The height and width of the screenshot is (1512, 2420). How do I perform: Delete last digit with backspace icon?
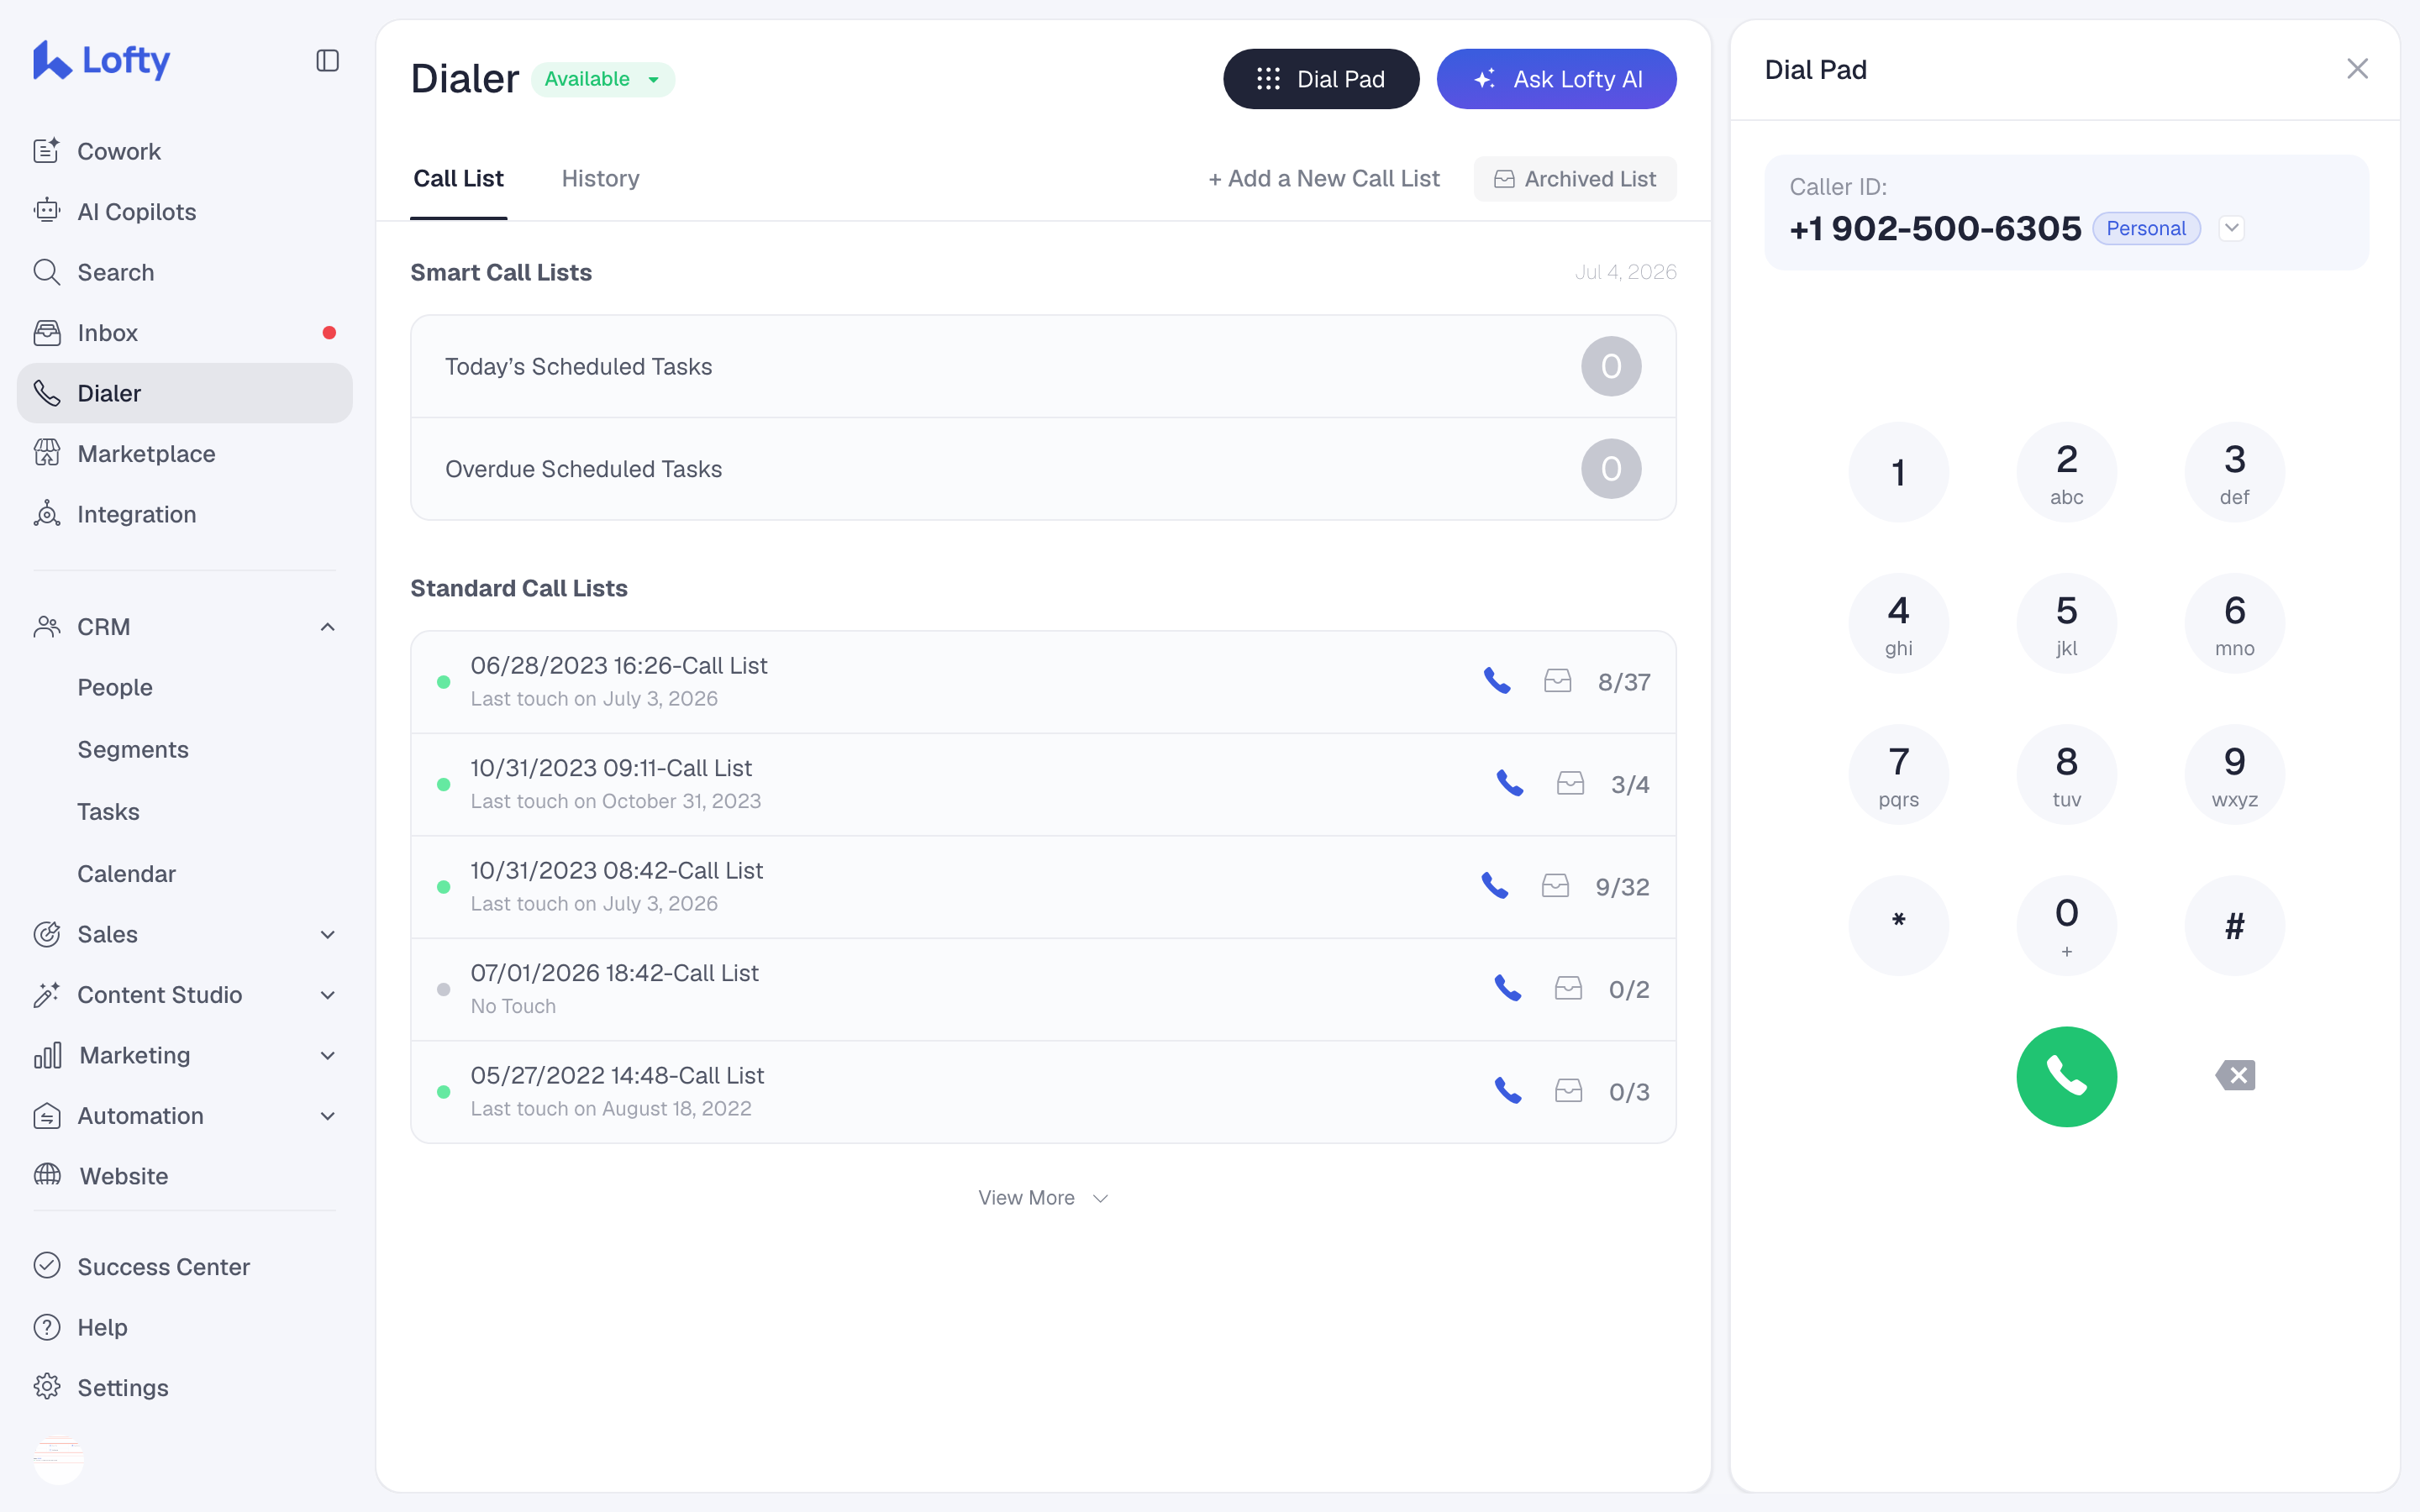click(x=2235, y=1076)
